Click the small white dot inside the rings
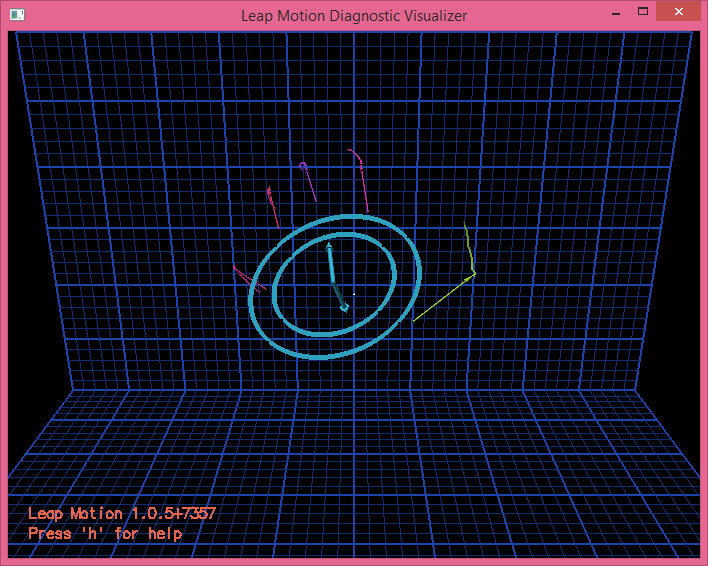The width and height of the screenshot is (708, 566). coord(354,294)
